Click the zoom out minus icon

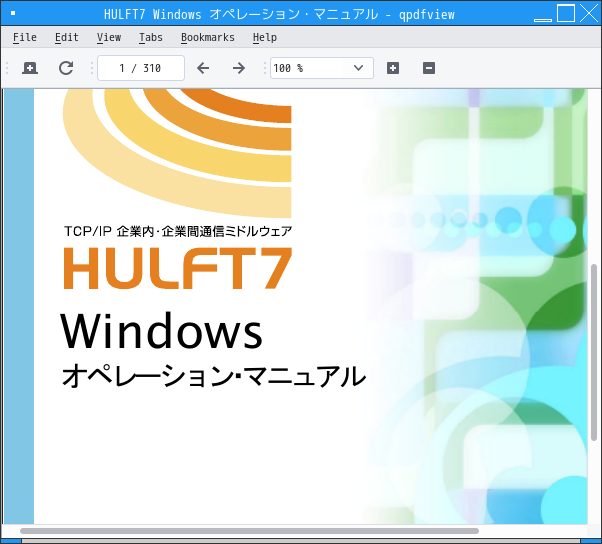click(x=429, y=68)
